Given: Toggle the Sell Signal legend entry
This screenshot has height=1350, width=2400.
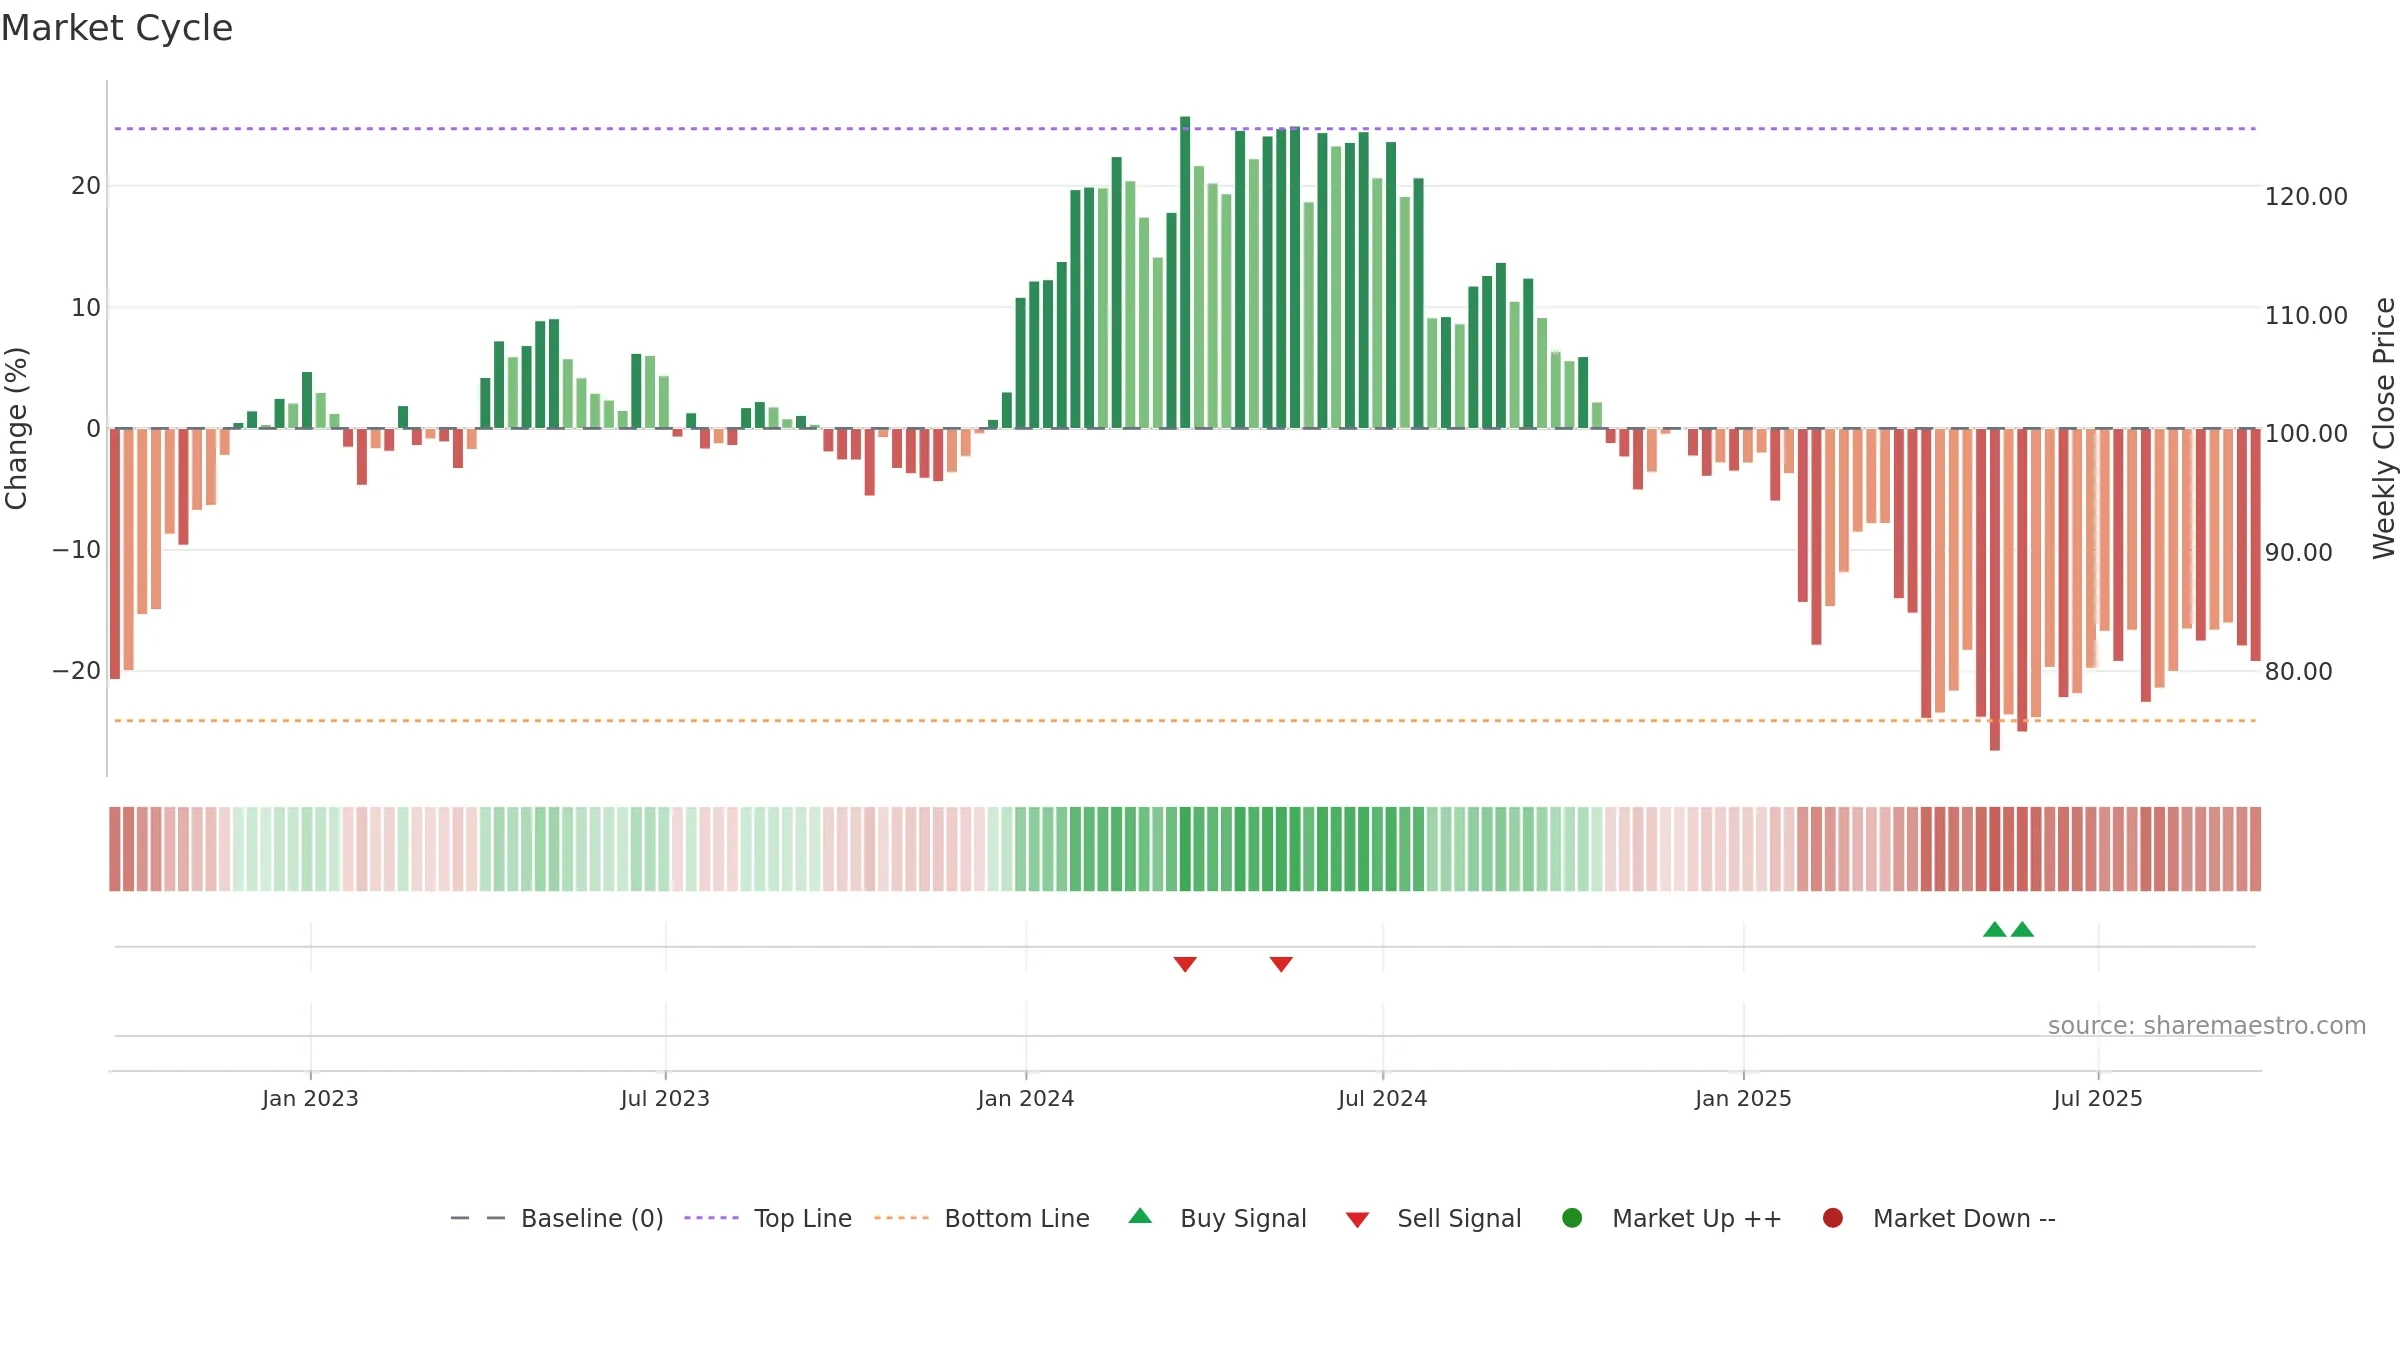Looking at the screenshot, I should pyautogui.click(x=1433, y=1218).
